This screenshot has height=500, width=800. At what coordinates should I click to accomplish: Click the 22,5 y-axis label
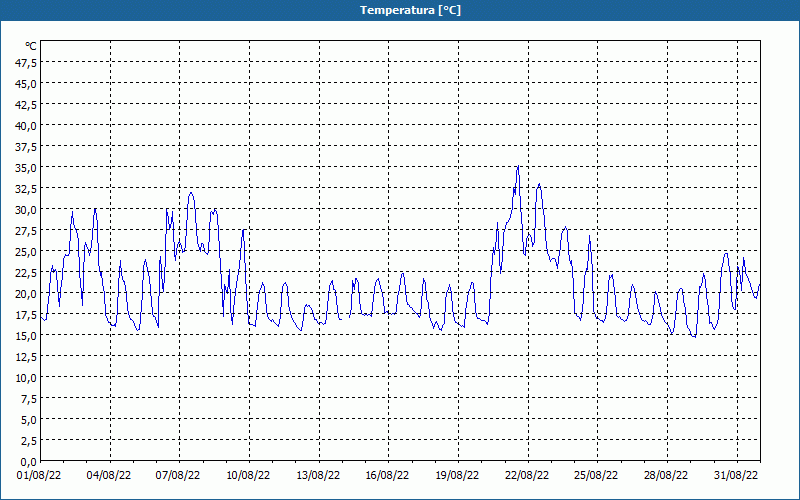(x=27, y=273)
